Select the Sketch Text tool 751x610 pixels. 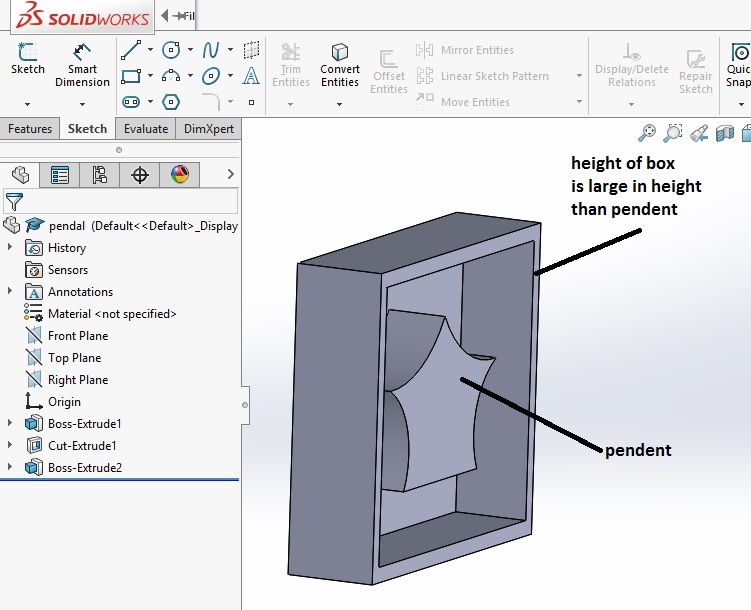click(251, 76)
